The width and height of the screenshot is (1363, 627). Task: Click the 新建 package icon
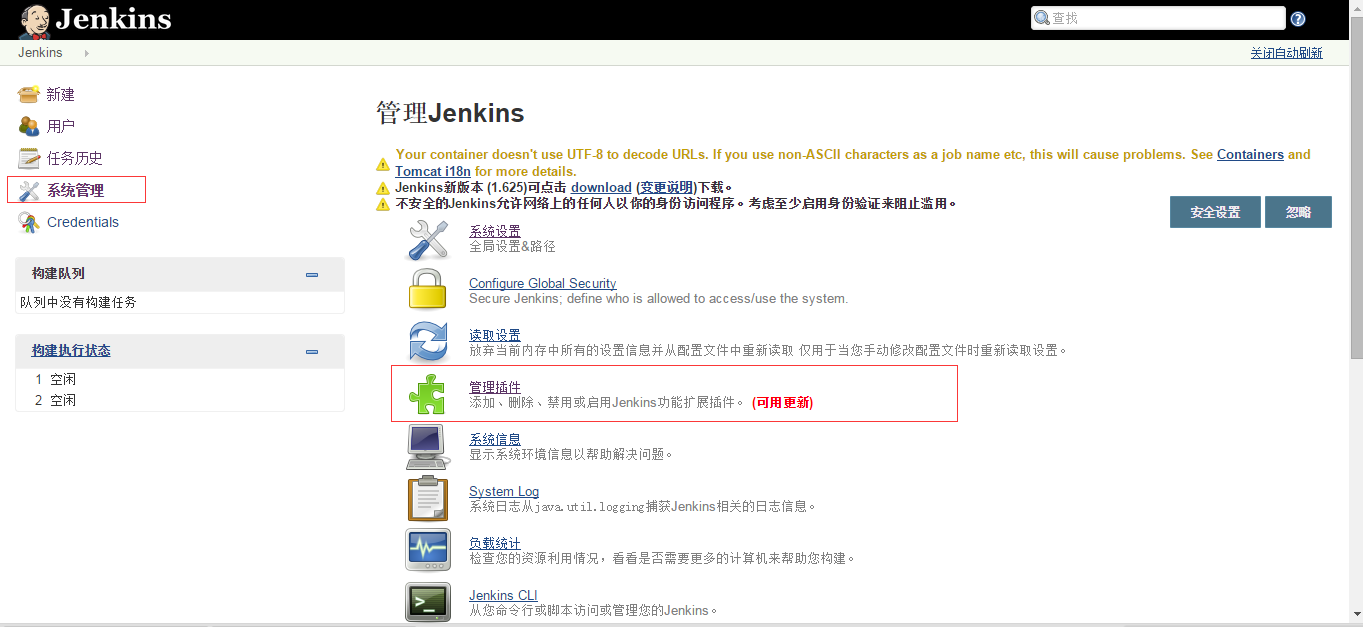click(x=28, y=94)
